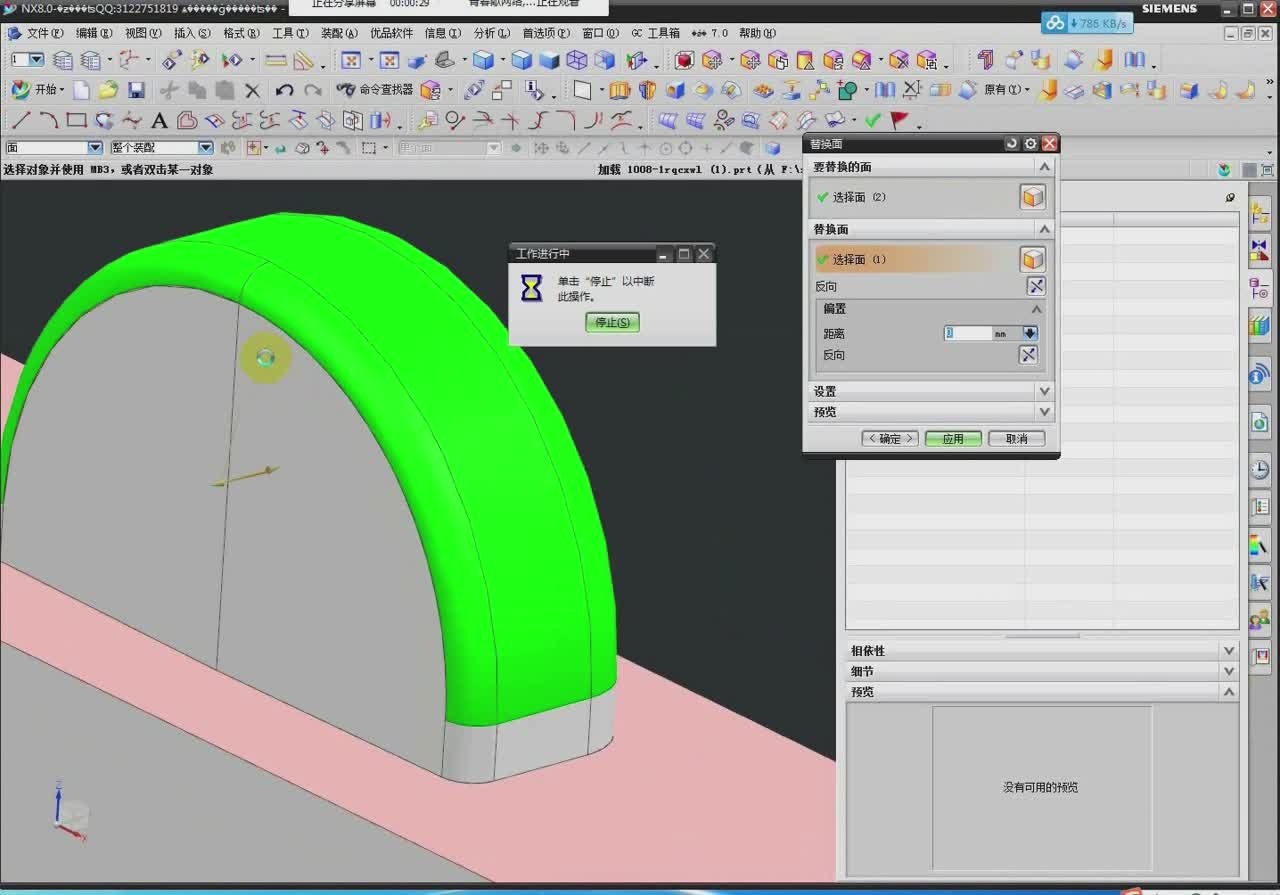Click face selector cube for 要替换的面
The width and height of the screenshot is (1280, 895).
point(1032,197)
